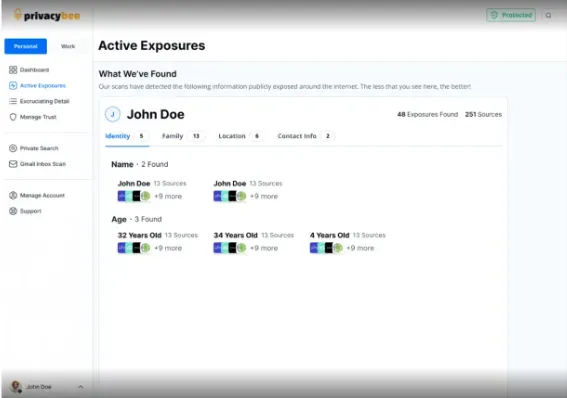This screenshot has width=567, height=398.
Task: Expand the John Doe account menu chevron
Action: point(81,387)
